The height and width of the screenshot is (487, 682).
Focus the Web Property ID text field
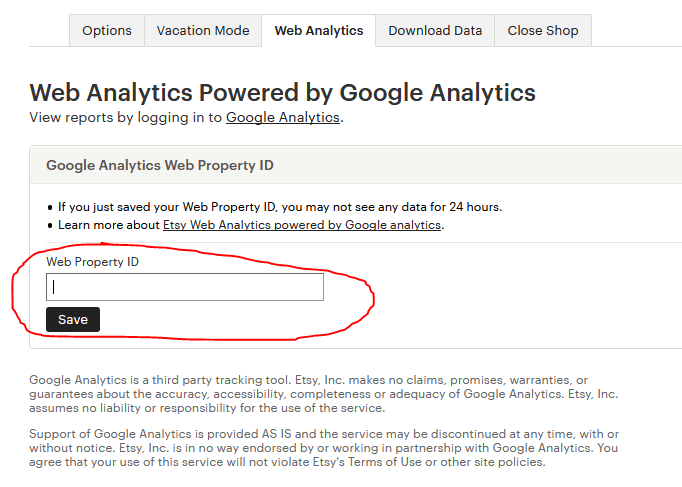[x=185, y=287]
